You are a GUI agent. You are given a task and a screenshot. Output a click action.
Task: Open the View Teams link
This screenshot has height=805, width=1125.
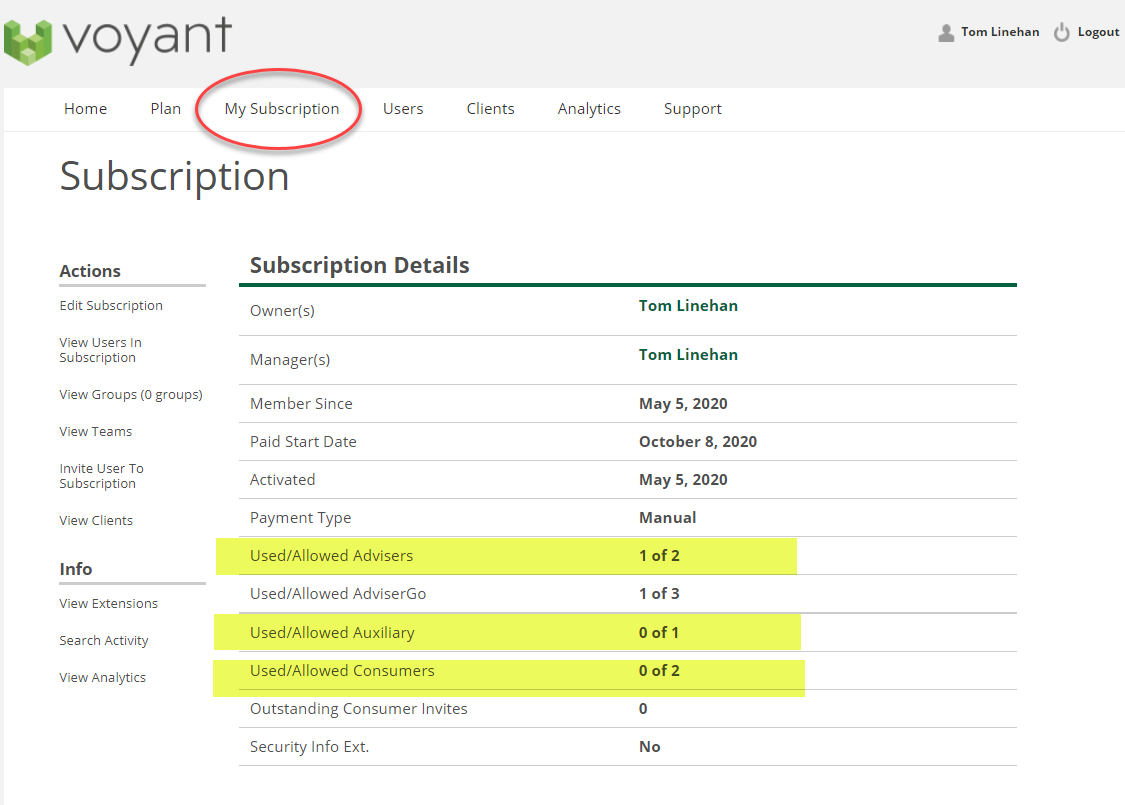click(x=95, y=431)
